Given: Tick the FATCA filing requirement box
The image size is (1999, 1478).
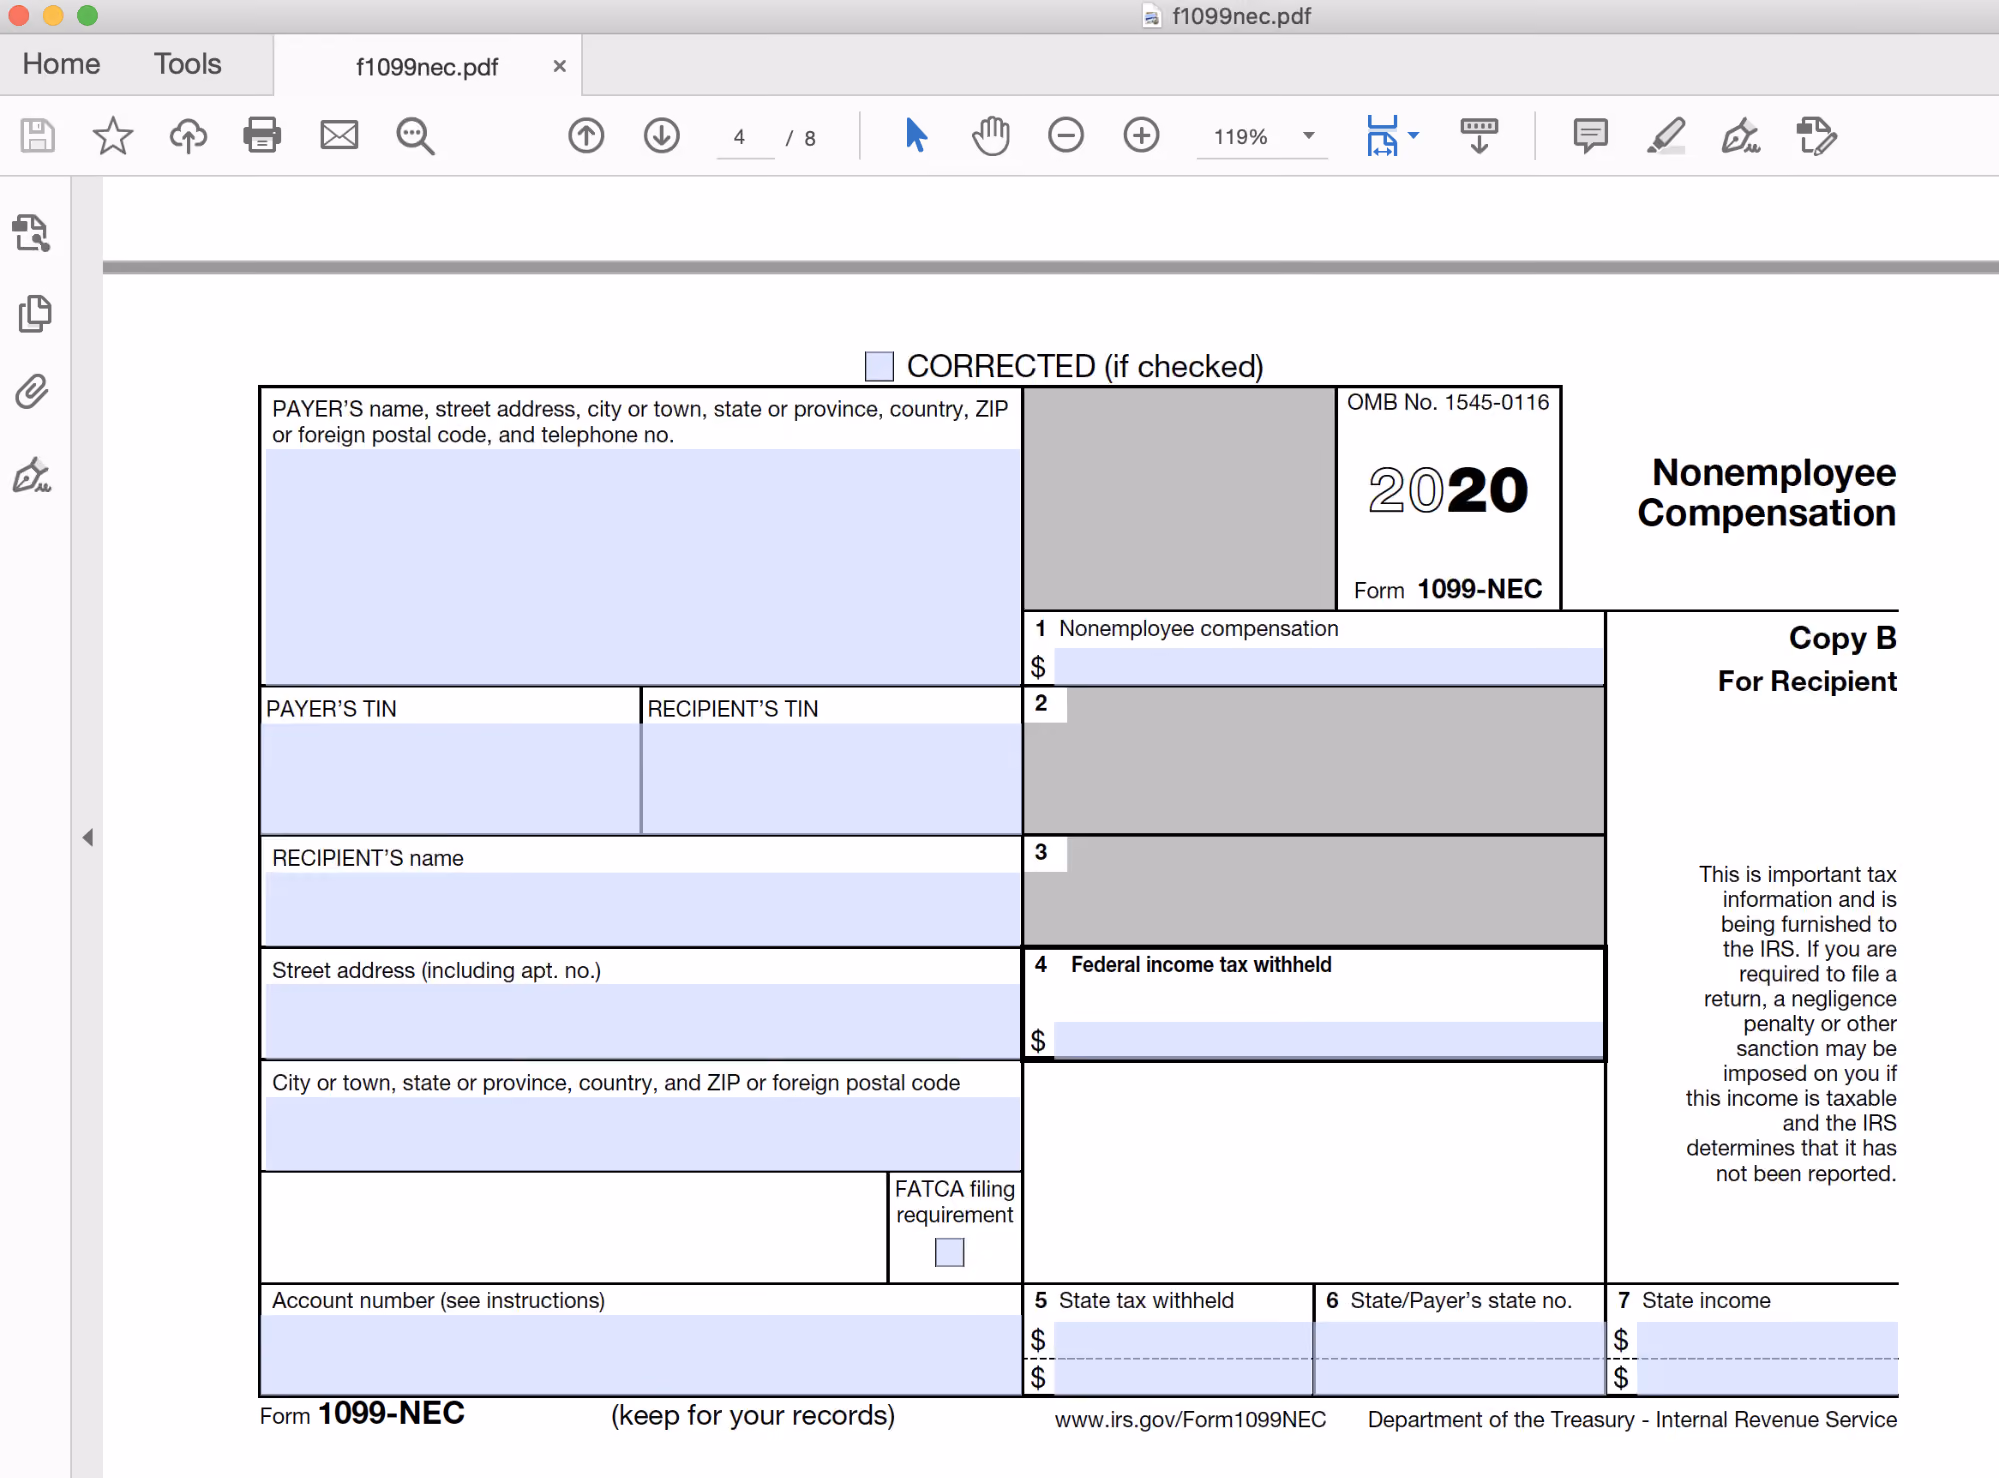Looking at the screenshot, I should pyautogui.click(x=949, y=1252).
